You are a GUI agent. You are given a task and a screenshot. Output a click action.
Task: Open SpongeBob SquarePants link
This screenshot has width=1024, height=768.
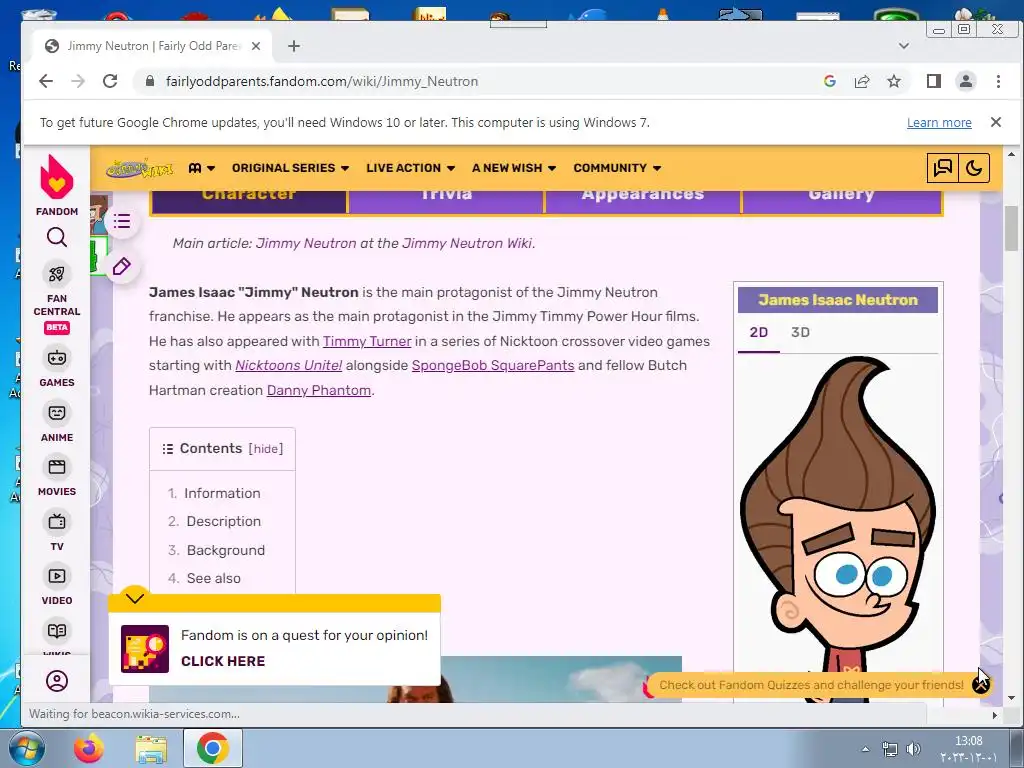pyautogui.click(x=493, y=365)
